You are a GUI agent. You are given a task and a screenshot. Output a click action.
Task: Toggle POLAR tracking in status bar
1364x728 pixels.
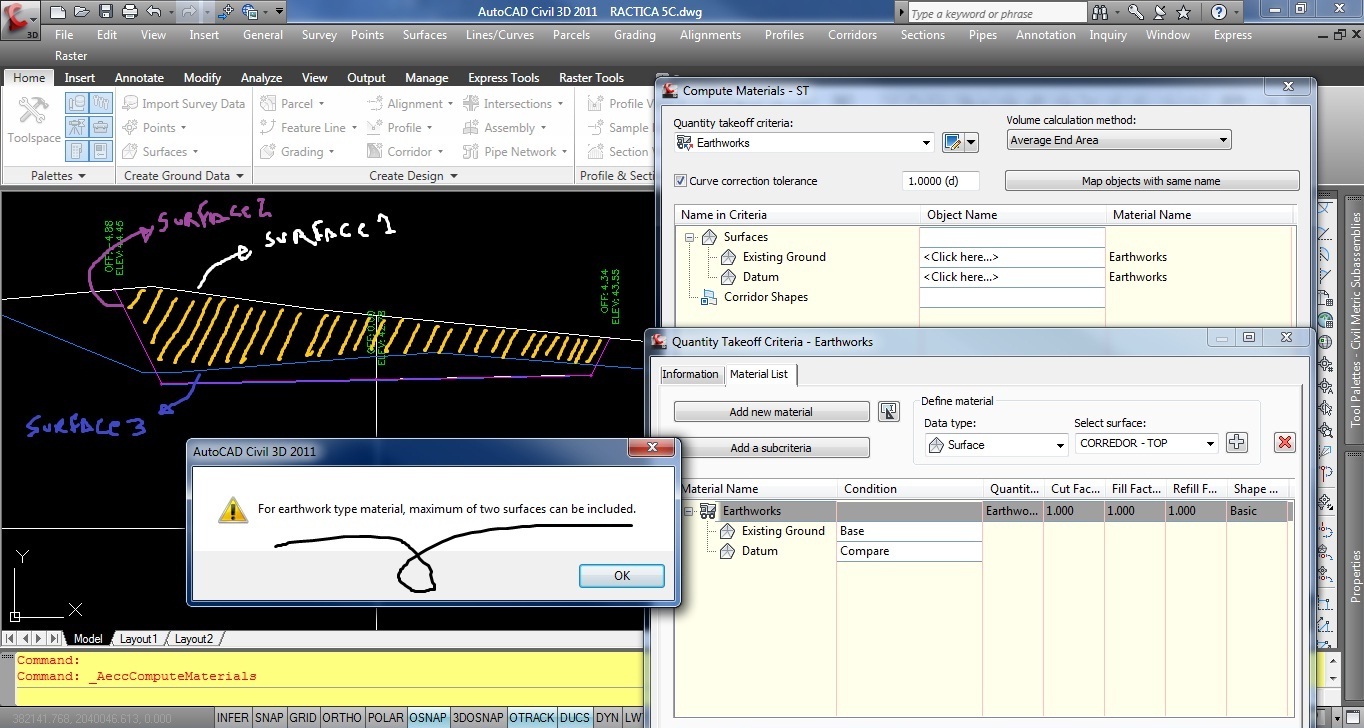coord(386,718)
